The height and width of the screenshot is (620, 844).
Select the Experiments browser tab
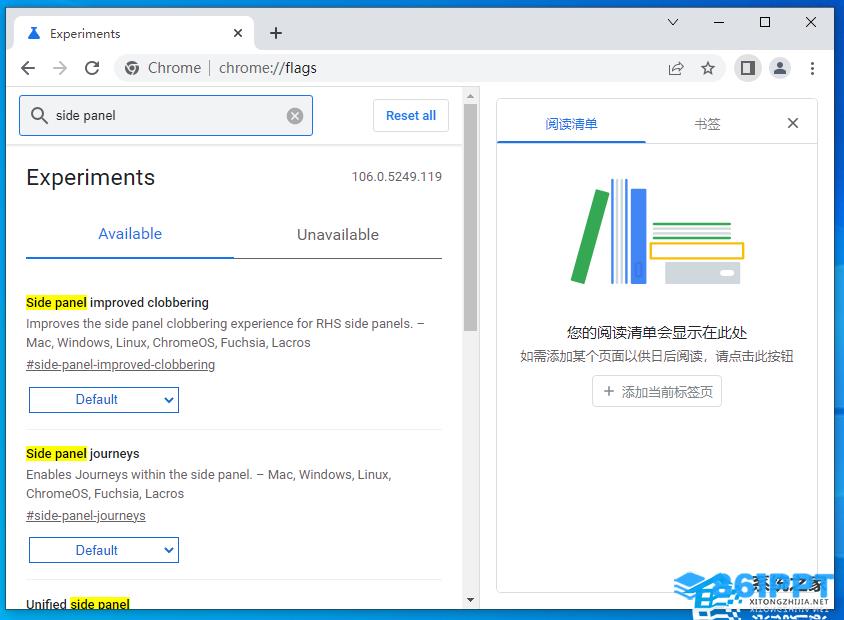[x=133, y=33]
